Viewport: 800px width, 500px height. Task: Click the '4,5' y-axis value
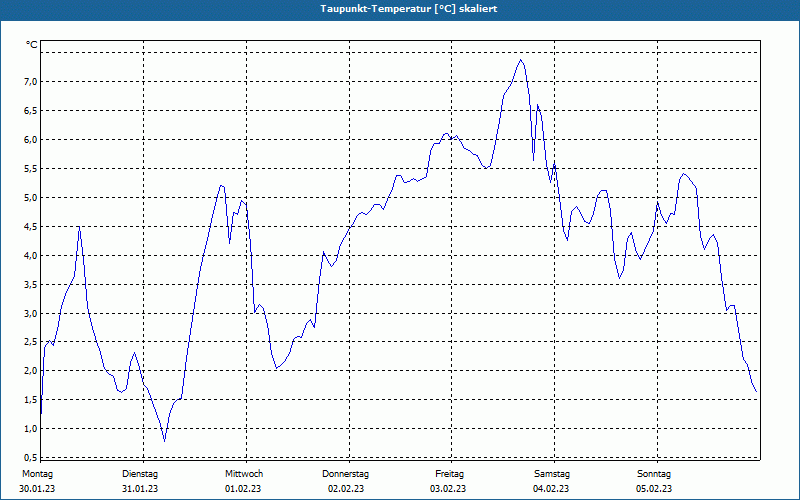[x=31, y=227]
